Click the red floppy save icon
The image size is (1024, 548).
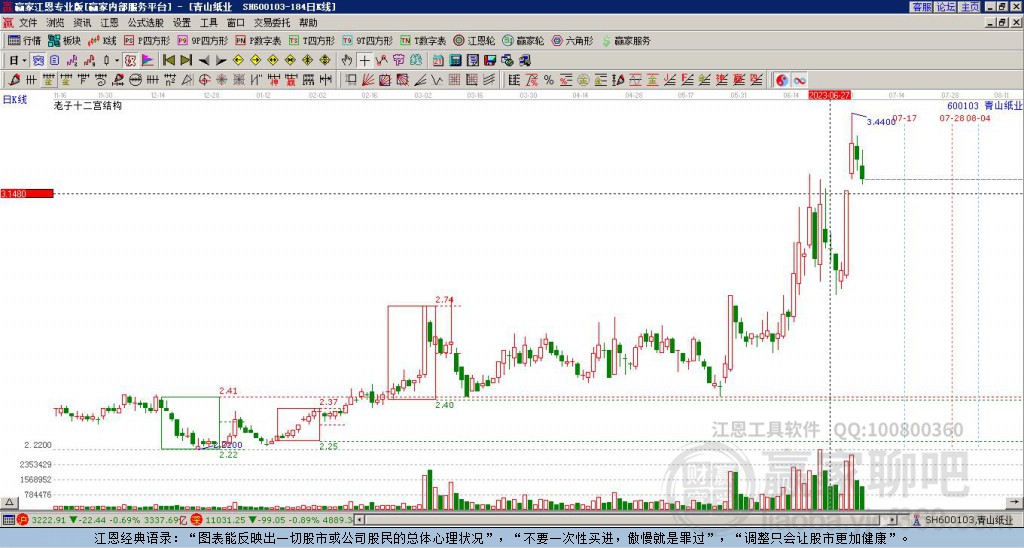[x=490, y=60]
